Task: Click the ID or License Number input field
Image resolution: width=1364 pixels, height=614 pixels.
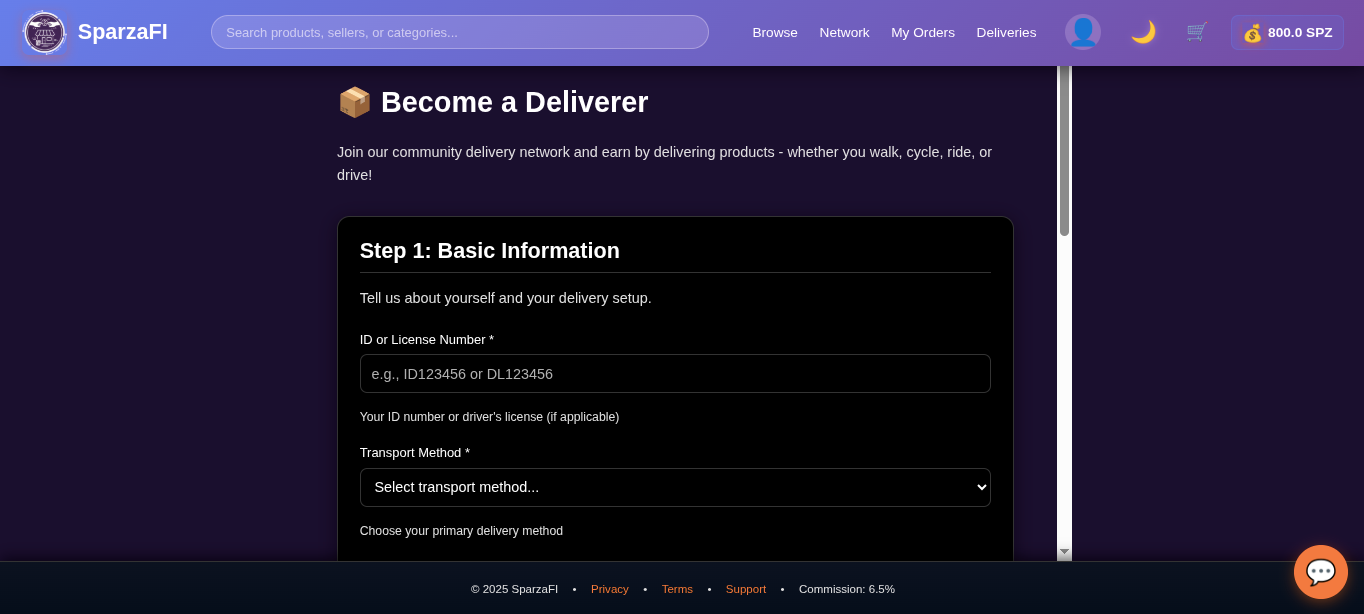Action: tap(675, 373)
